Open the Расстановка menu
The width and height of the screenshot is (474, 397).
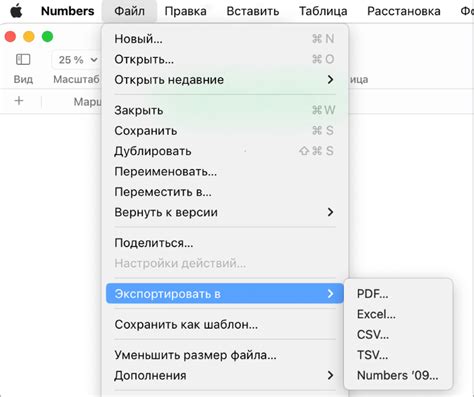tap(404, 11)
